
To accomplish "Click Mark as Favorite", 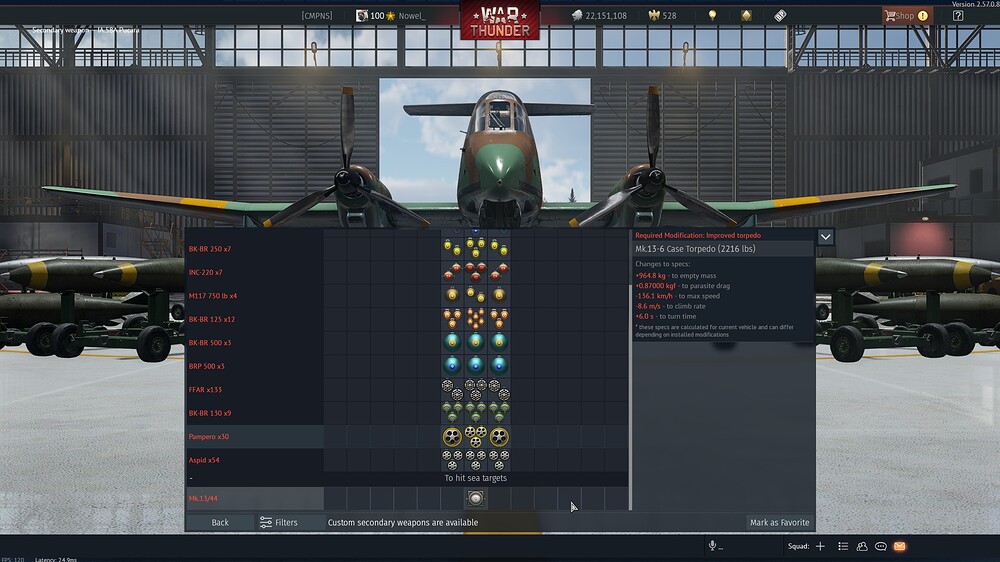I will tap(779, 522).
